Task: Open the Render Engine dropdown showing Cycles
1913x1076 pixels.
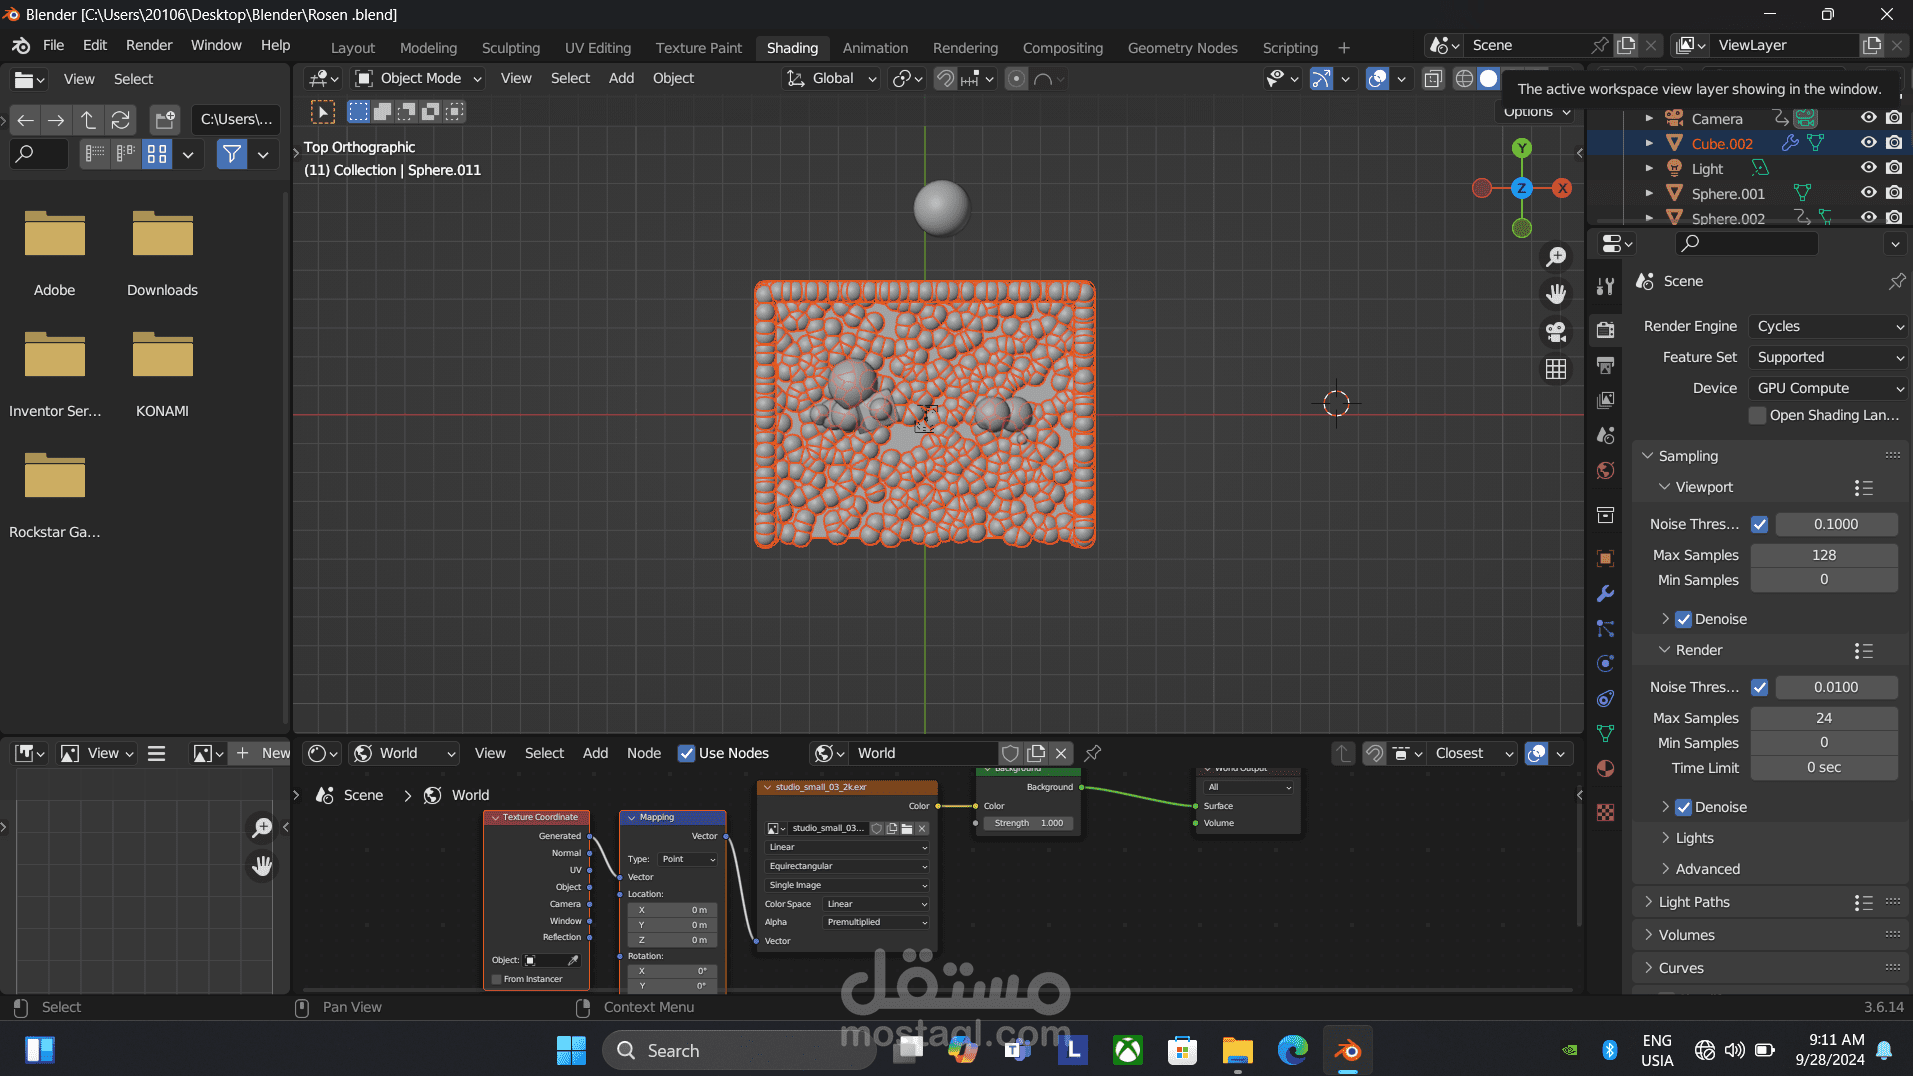Action: click(1828, 326)
